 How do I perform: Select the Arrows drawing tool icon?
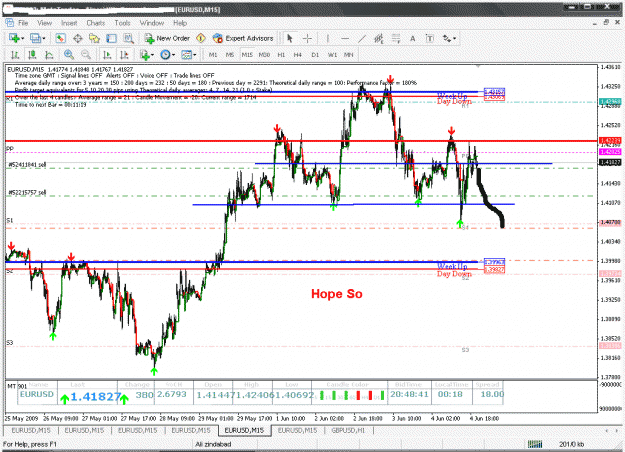point(447,38)
